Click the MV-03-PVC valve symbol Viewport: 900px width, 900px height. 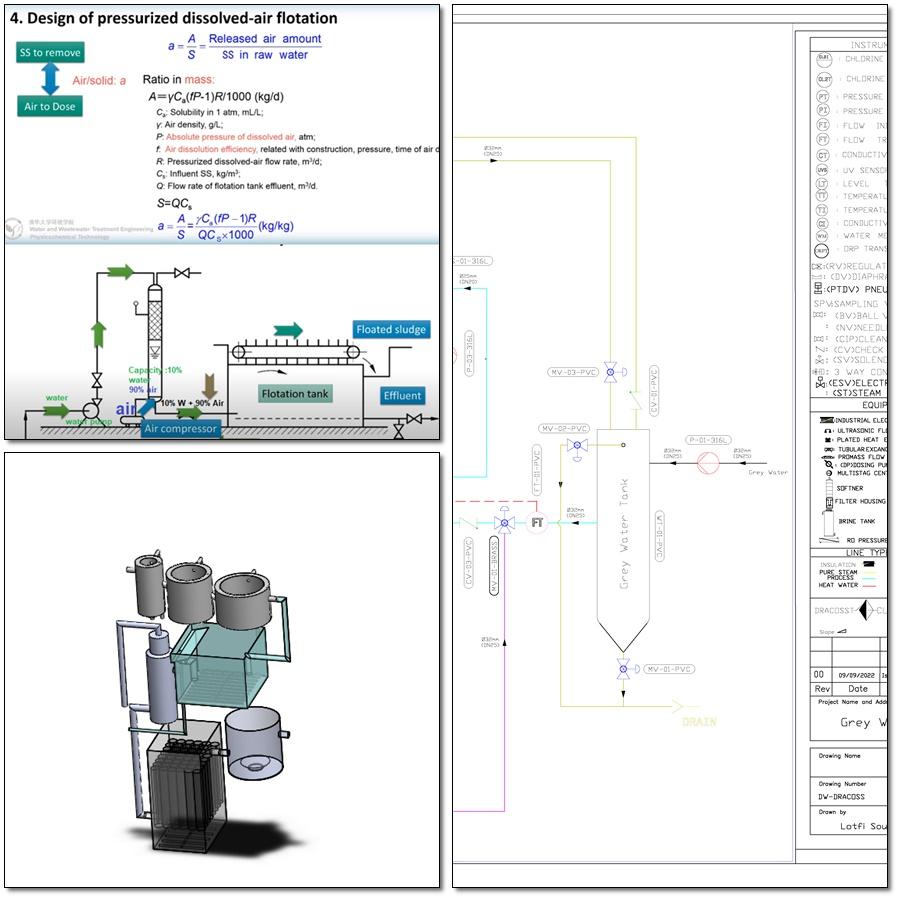[622, 373]
